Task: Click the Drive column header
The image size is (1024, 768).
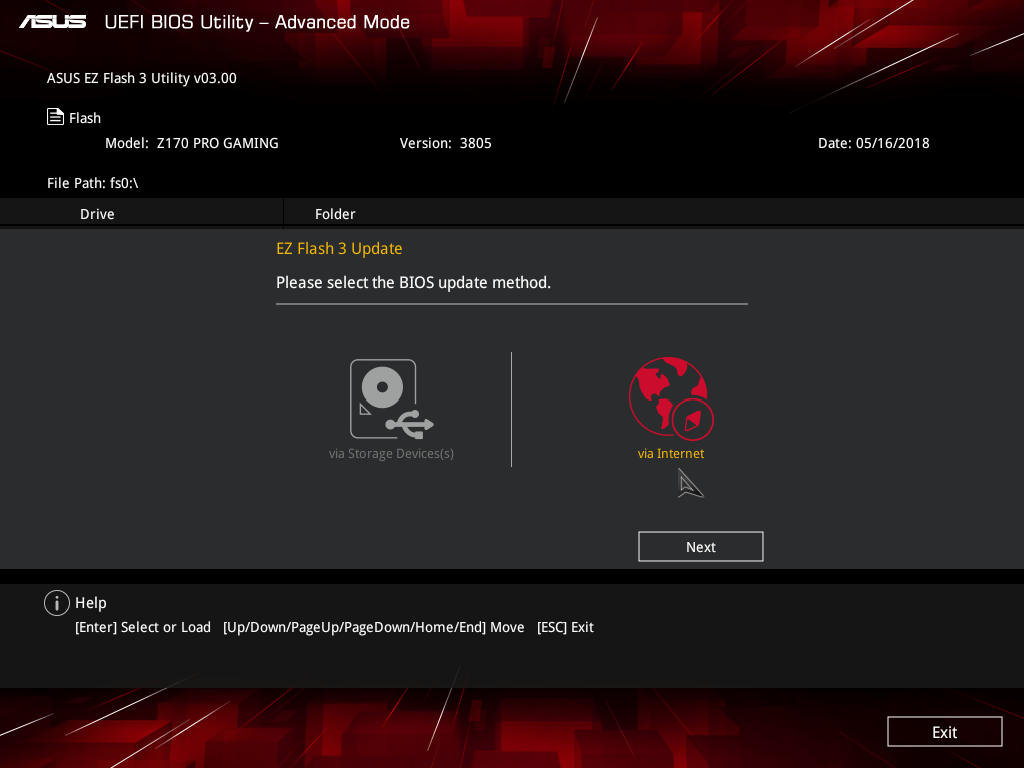Action: 97,214
